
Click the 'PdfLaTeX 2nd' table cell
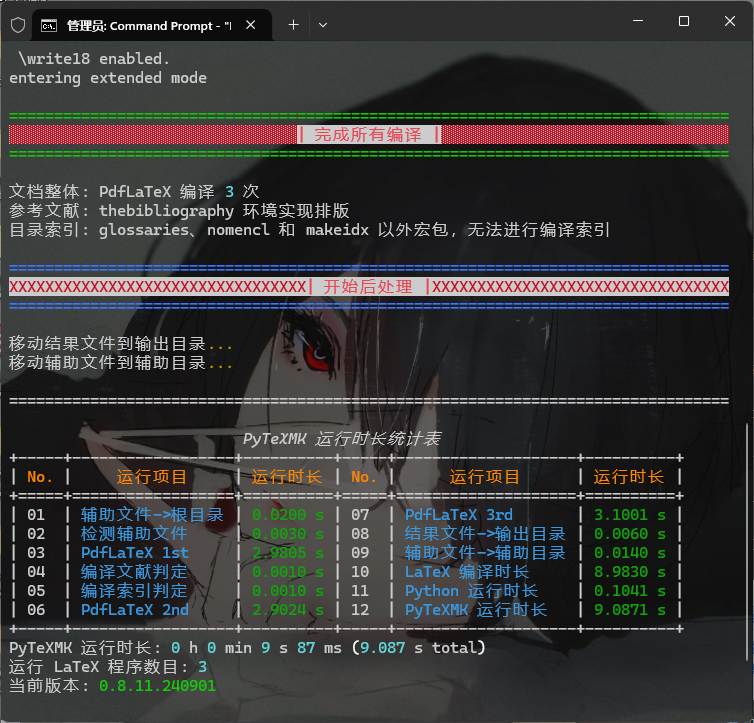134,610
